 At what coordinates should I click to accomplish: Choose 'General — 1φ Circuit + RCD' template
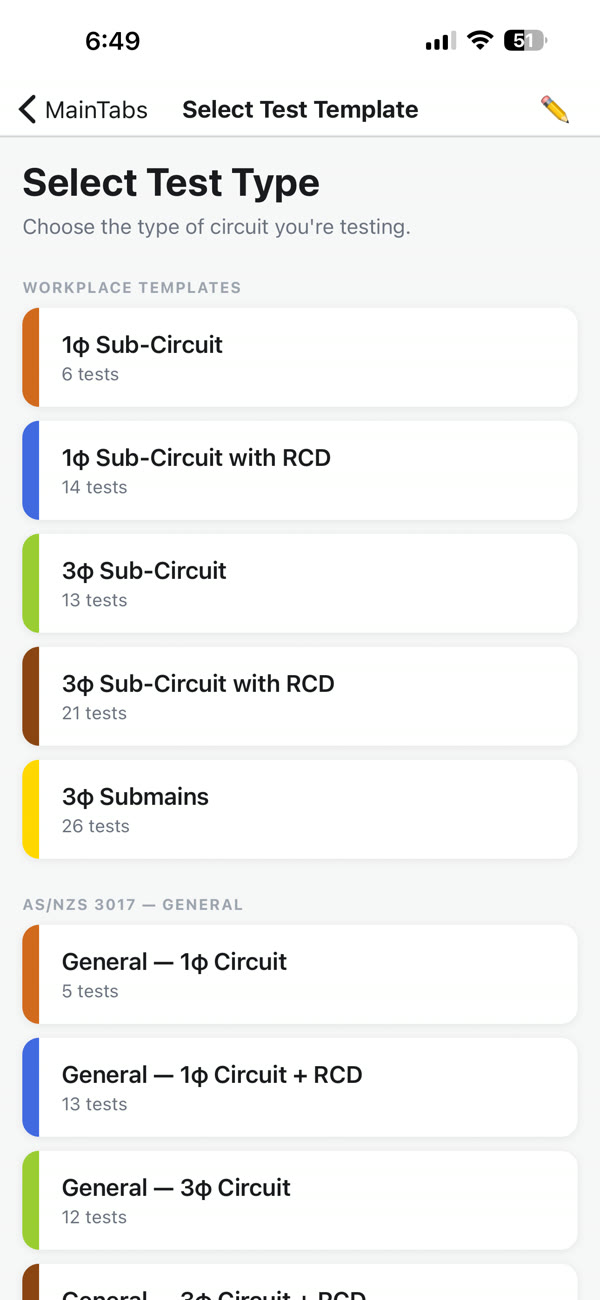[x=300, y=1087]
